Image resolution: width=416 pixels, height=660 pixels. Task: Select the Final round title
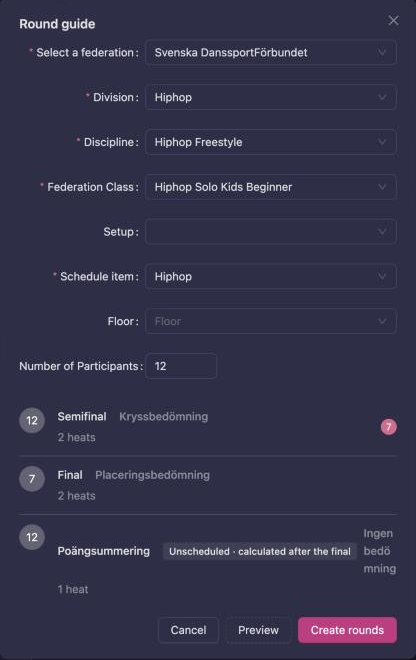70,475
